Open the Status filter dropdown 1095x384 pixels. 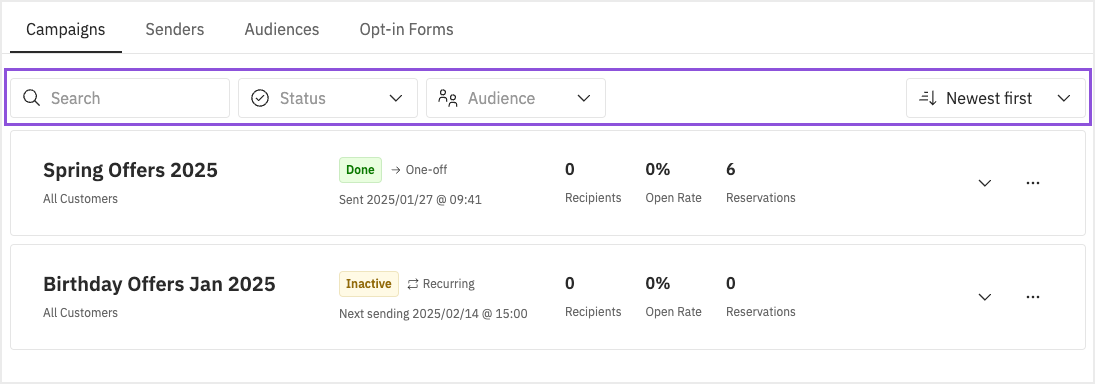pos(328,98)
